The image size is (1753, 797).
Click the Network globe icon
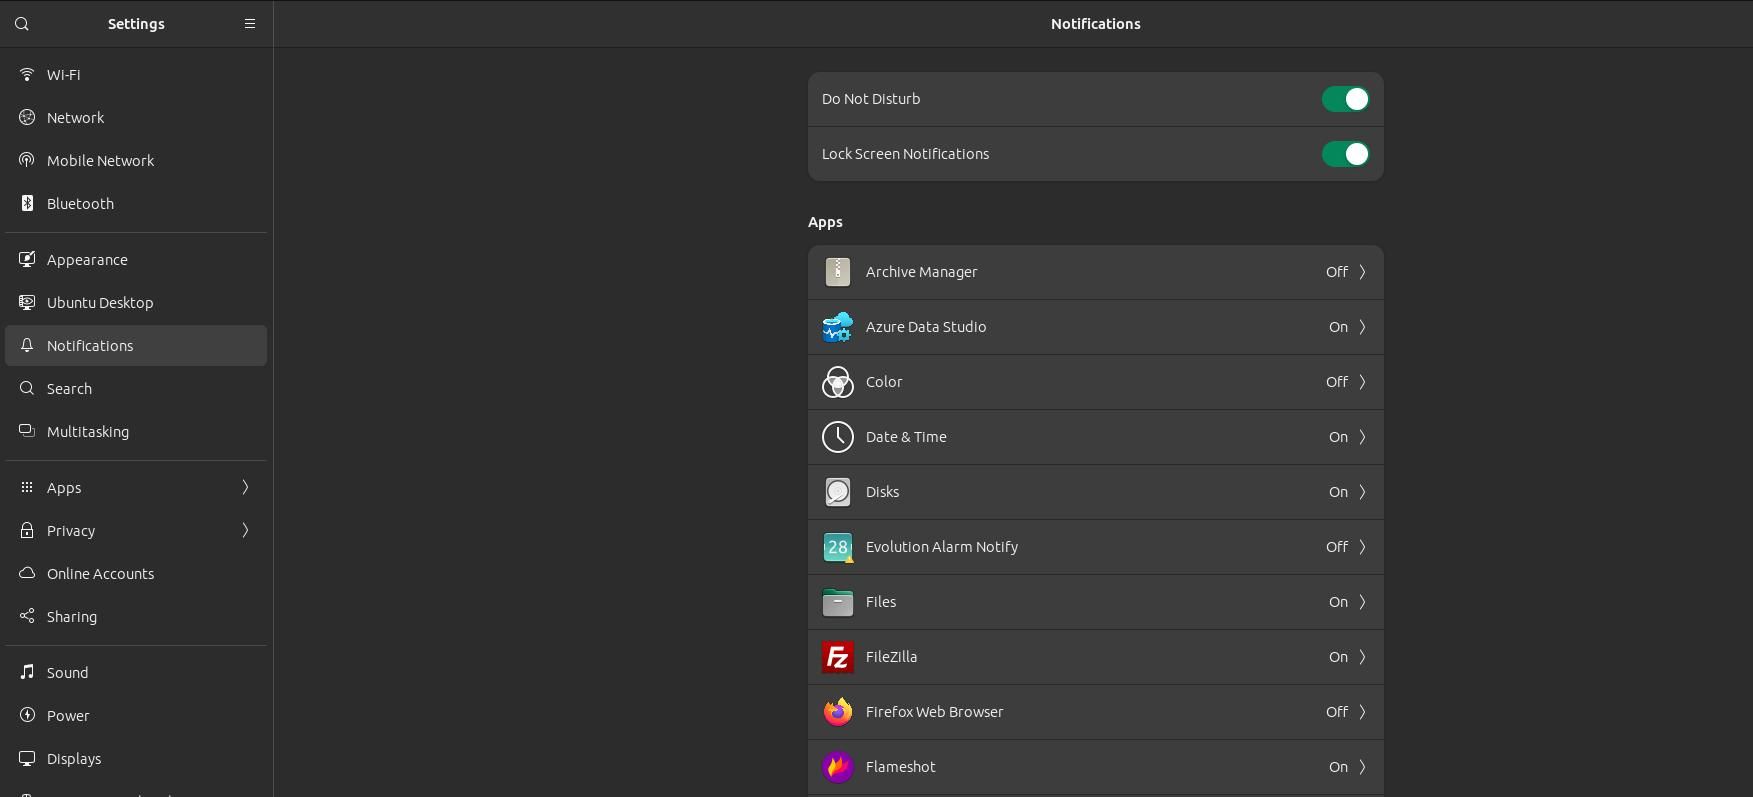[27, 118]
